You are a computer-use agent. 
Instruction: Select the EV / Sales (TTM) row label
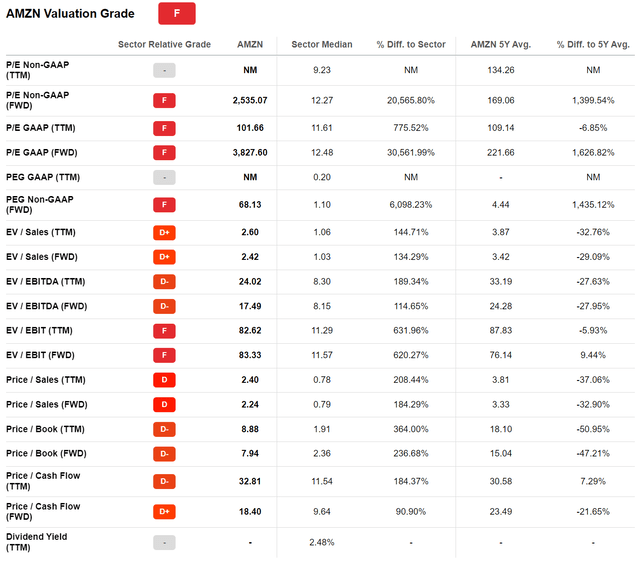coord(41,232)
